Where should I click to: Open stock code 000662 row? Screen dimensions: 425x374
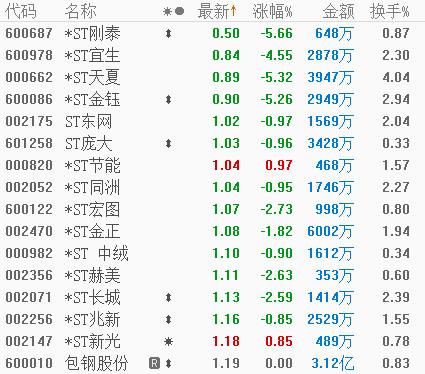pyautogui.click(x=212, y=77)
